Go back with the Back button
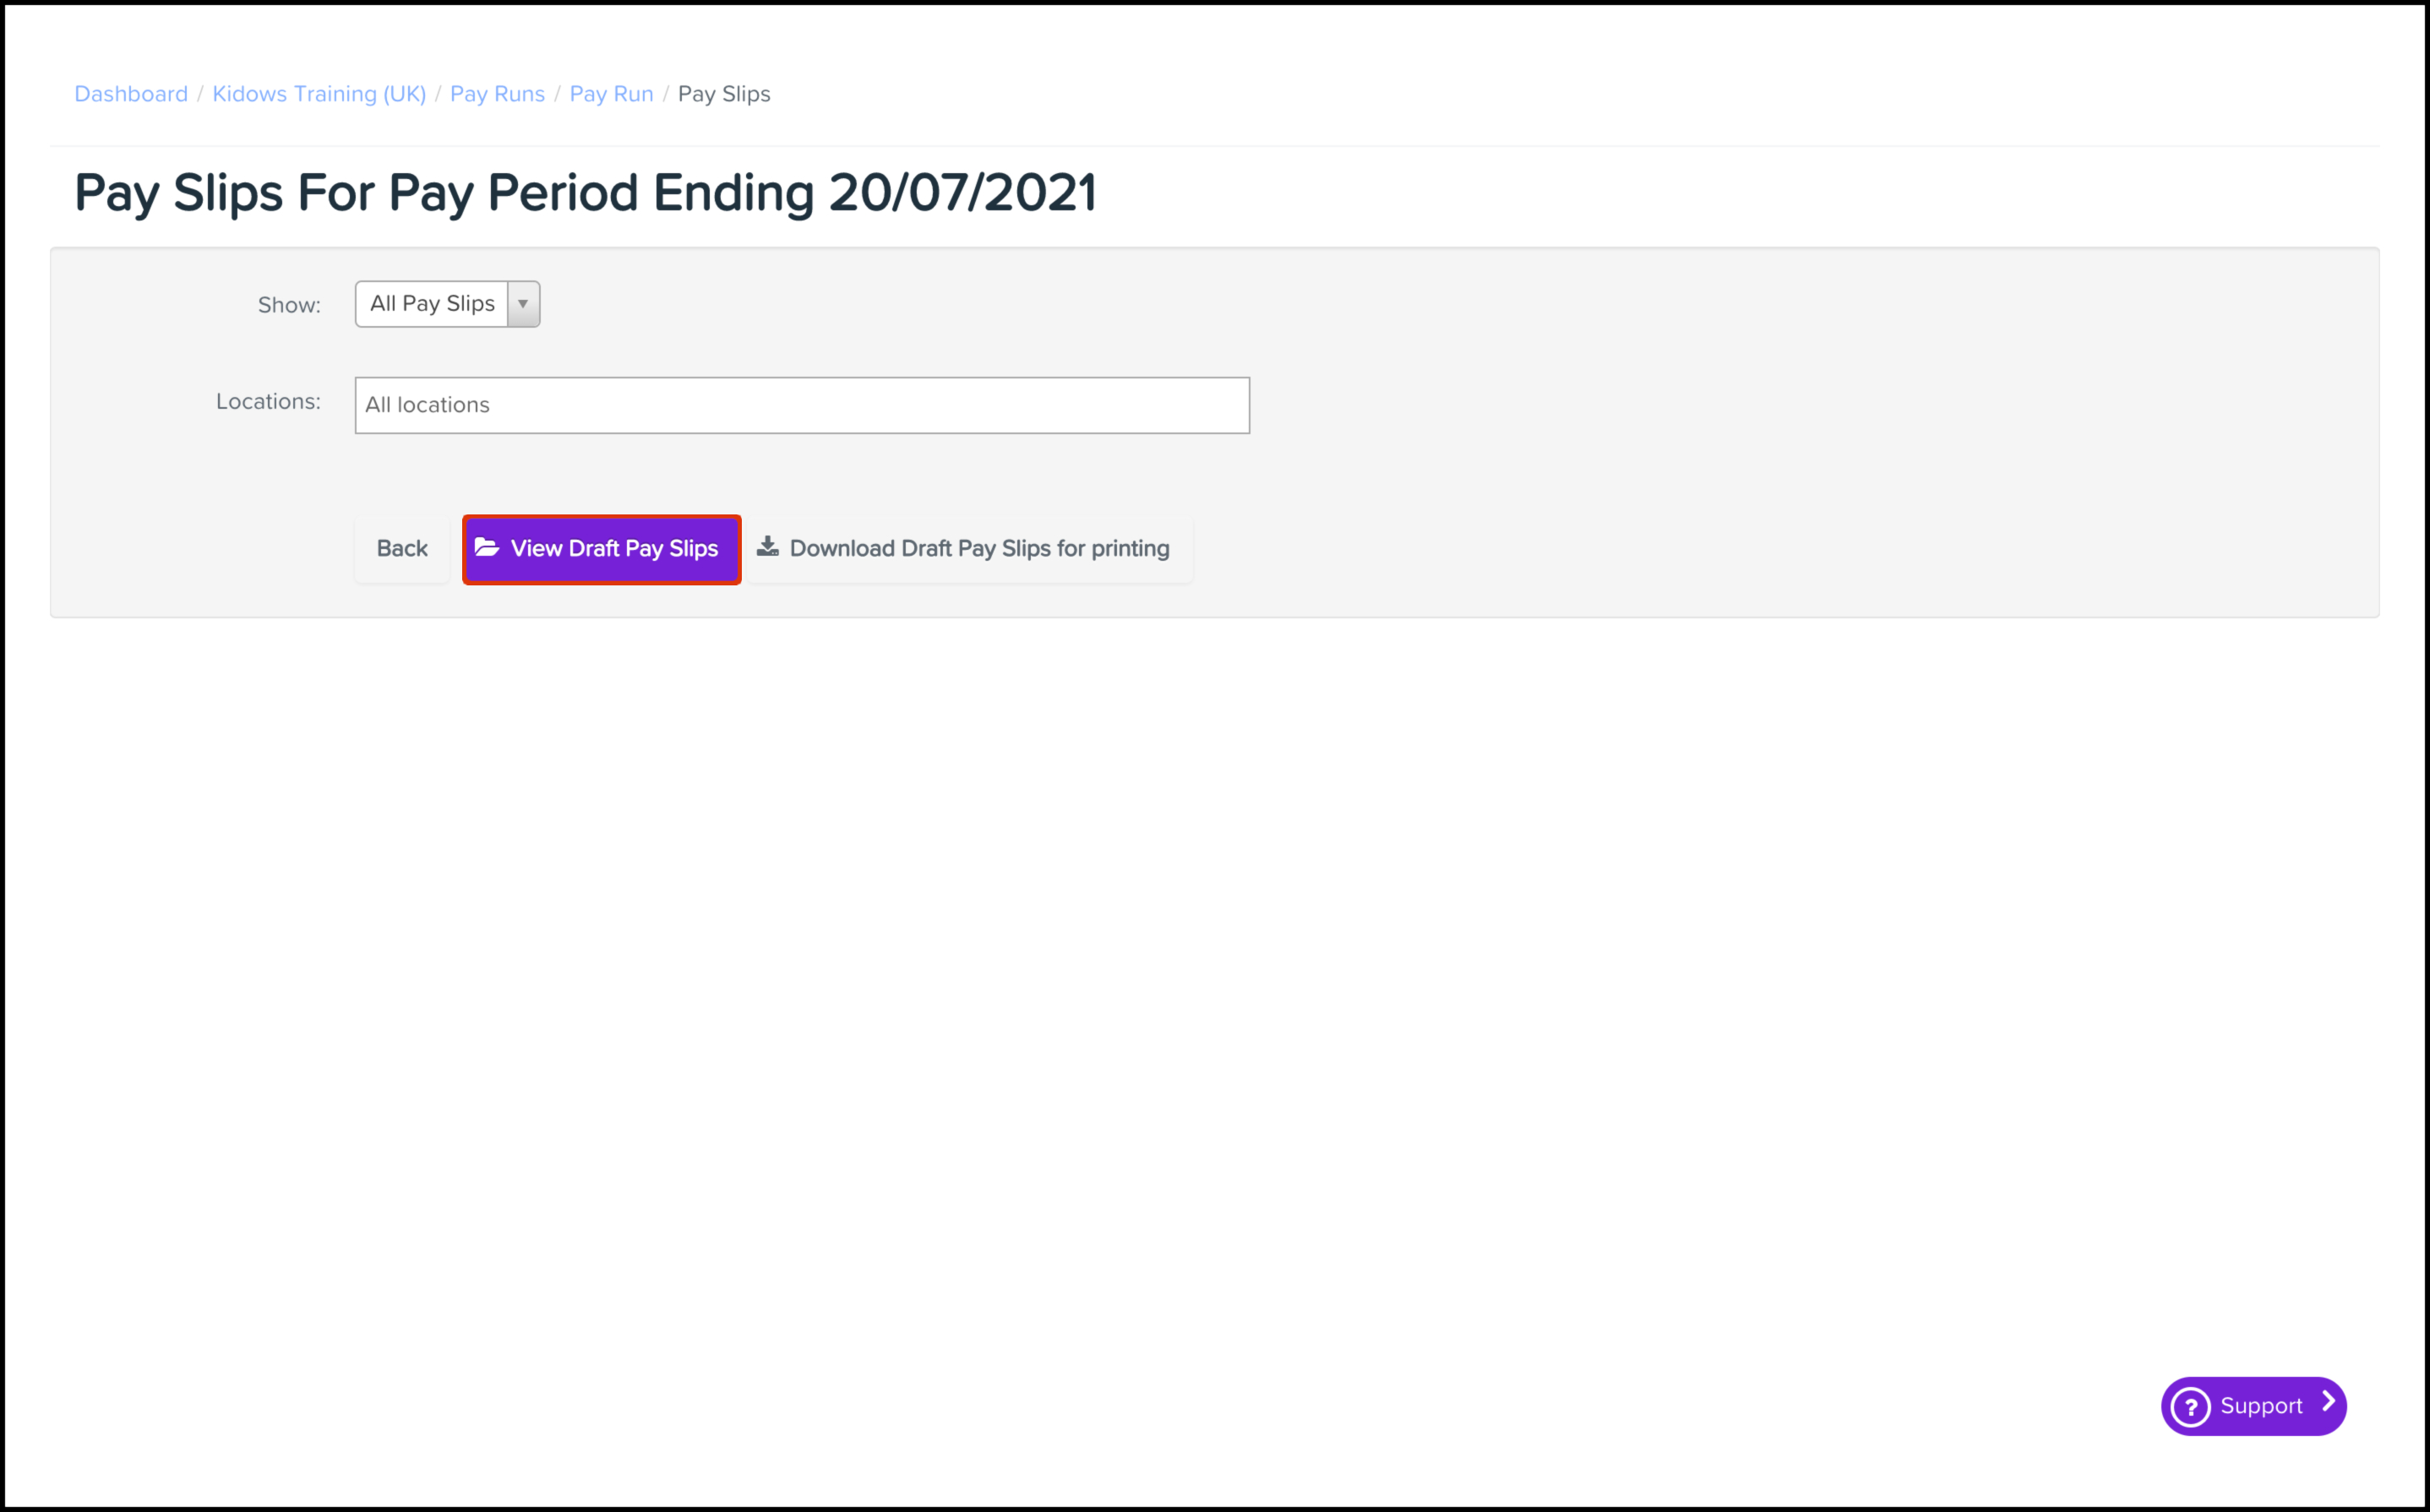 coord(402,549)
